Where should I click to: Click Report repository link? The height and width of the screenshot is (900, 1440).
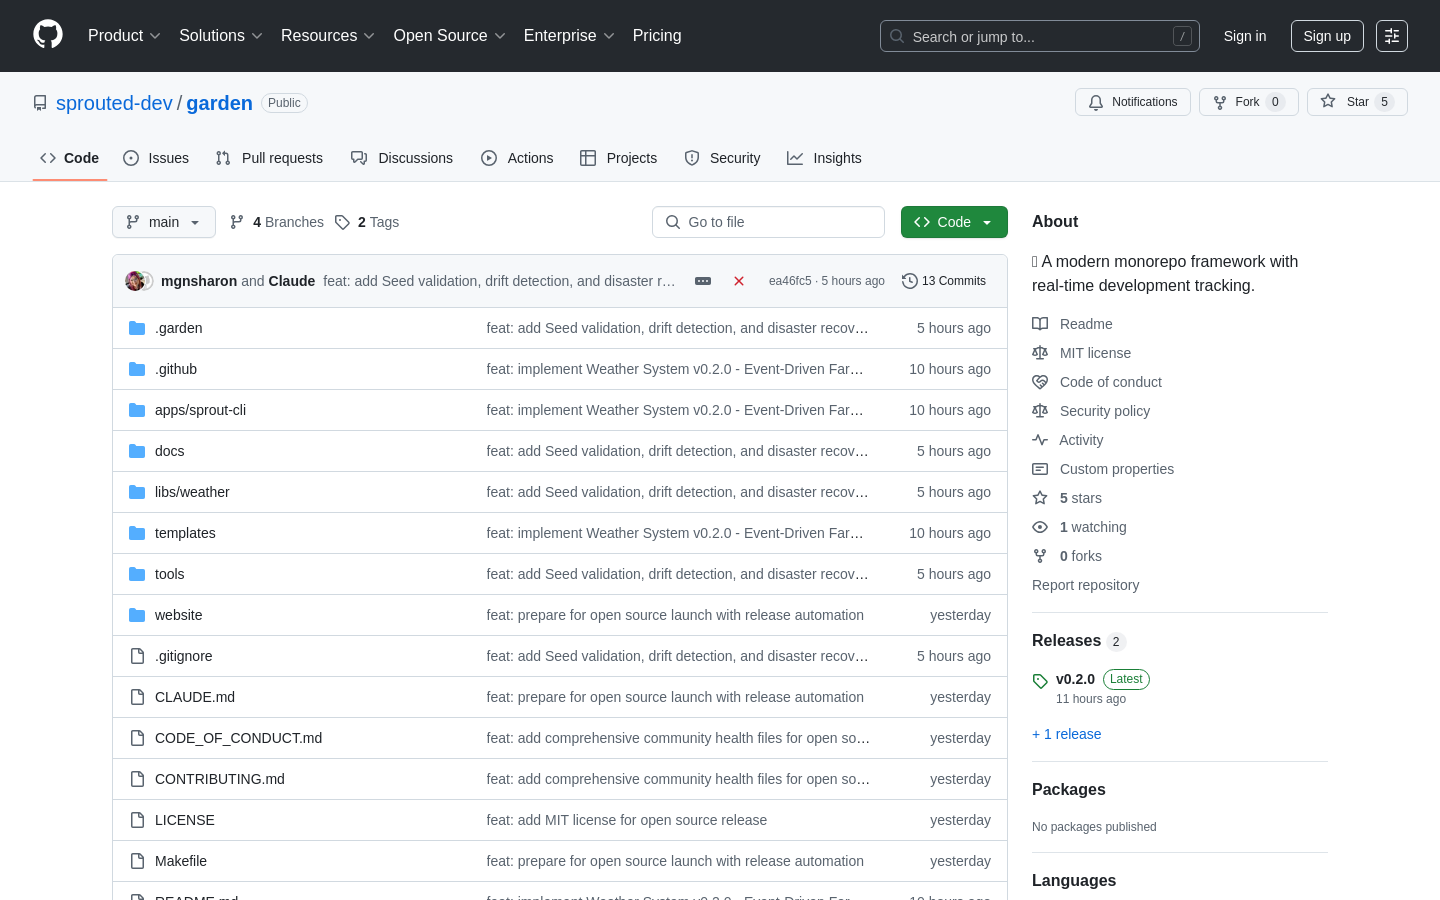(x=1085, y=585)
